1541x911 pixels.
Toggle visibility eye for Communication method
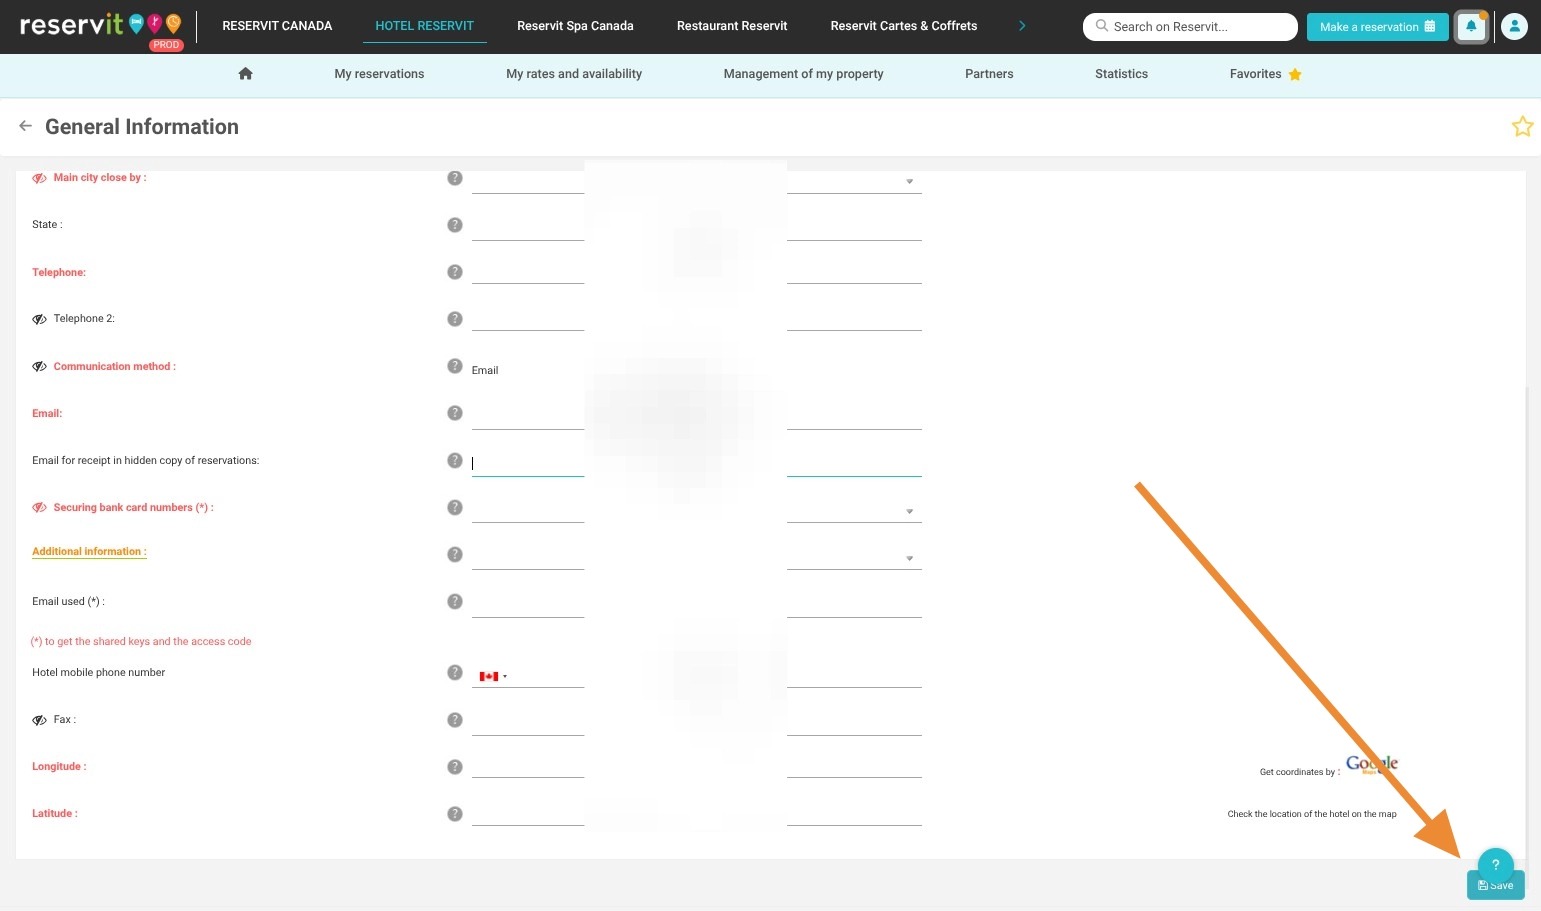tap(39, 367)
